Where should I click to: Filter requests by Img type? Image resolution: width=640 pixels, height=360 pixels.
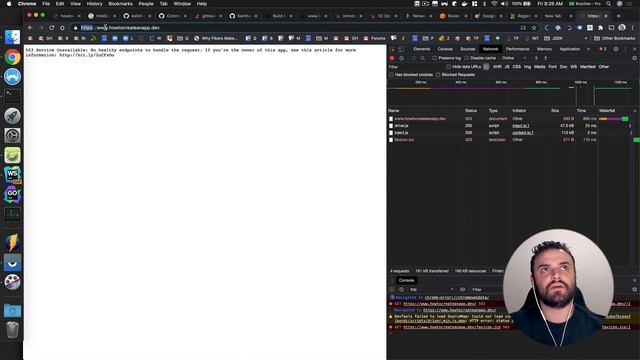click(x=527, y=67)
